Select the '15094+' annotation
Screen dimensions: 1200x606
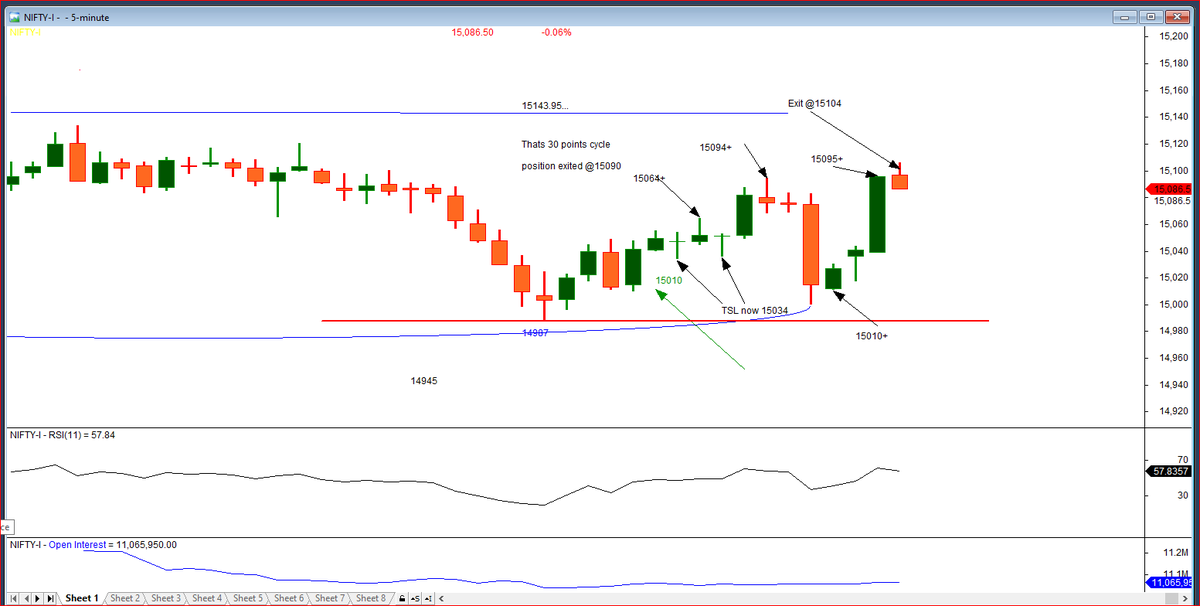click(x=715, y=147)
